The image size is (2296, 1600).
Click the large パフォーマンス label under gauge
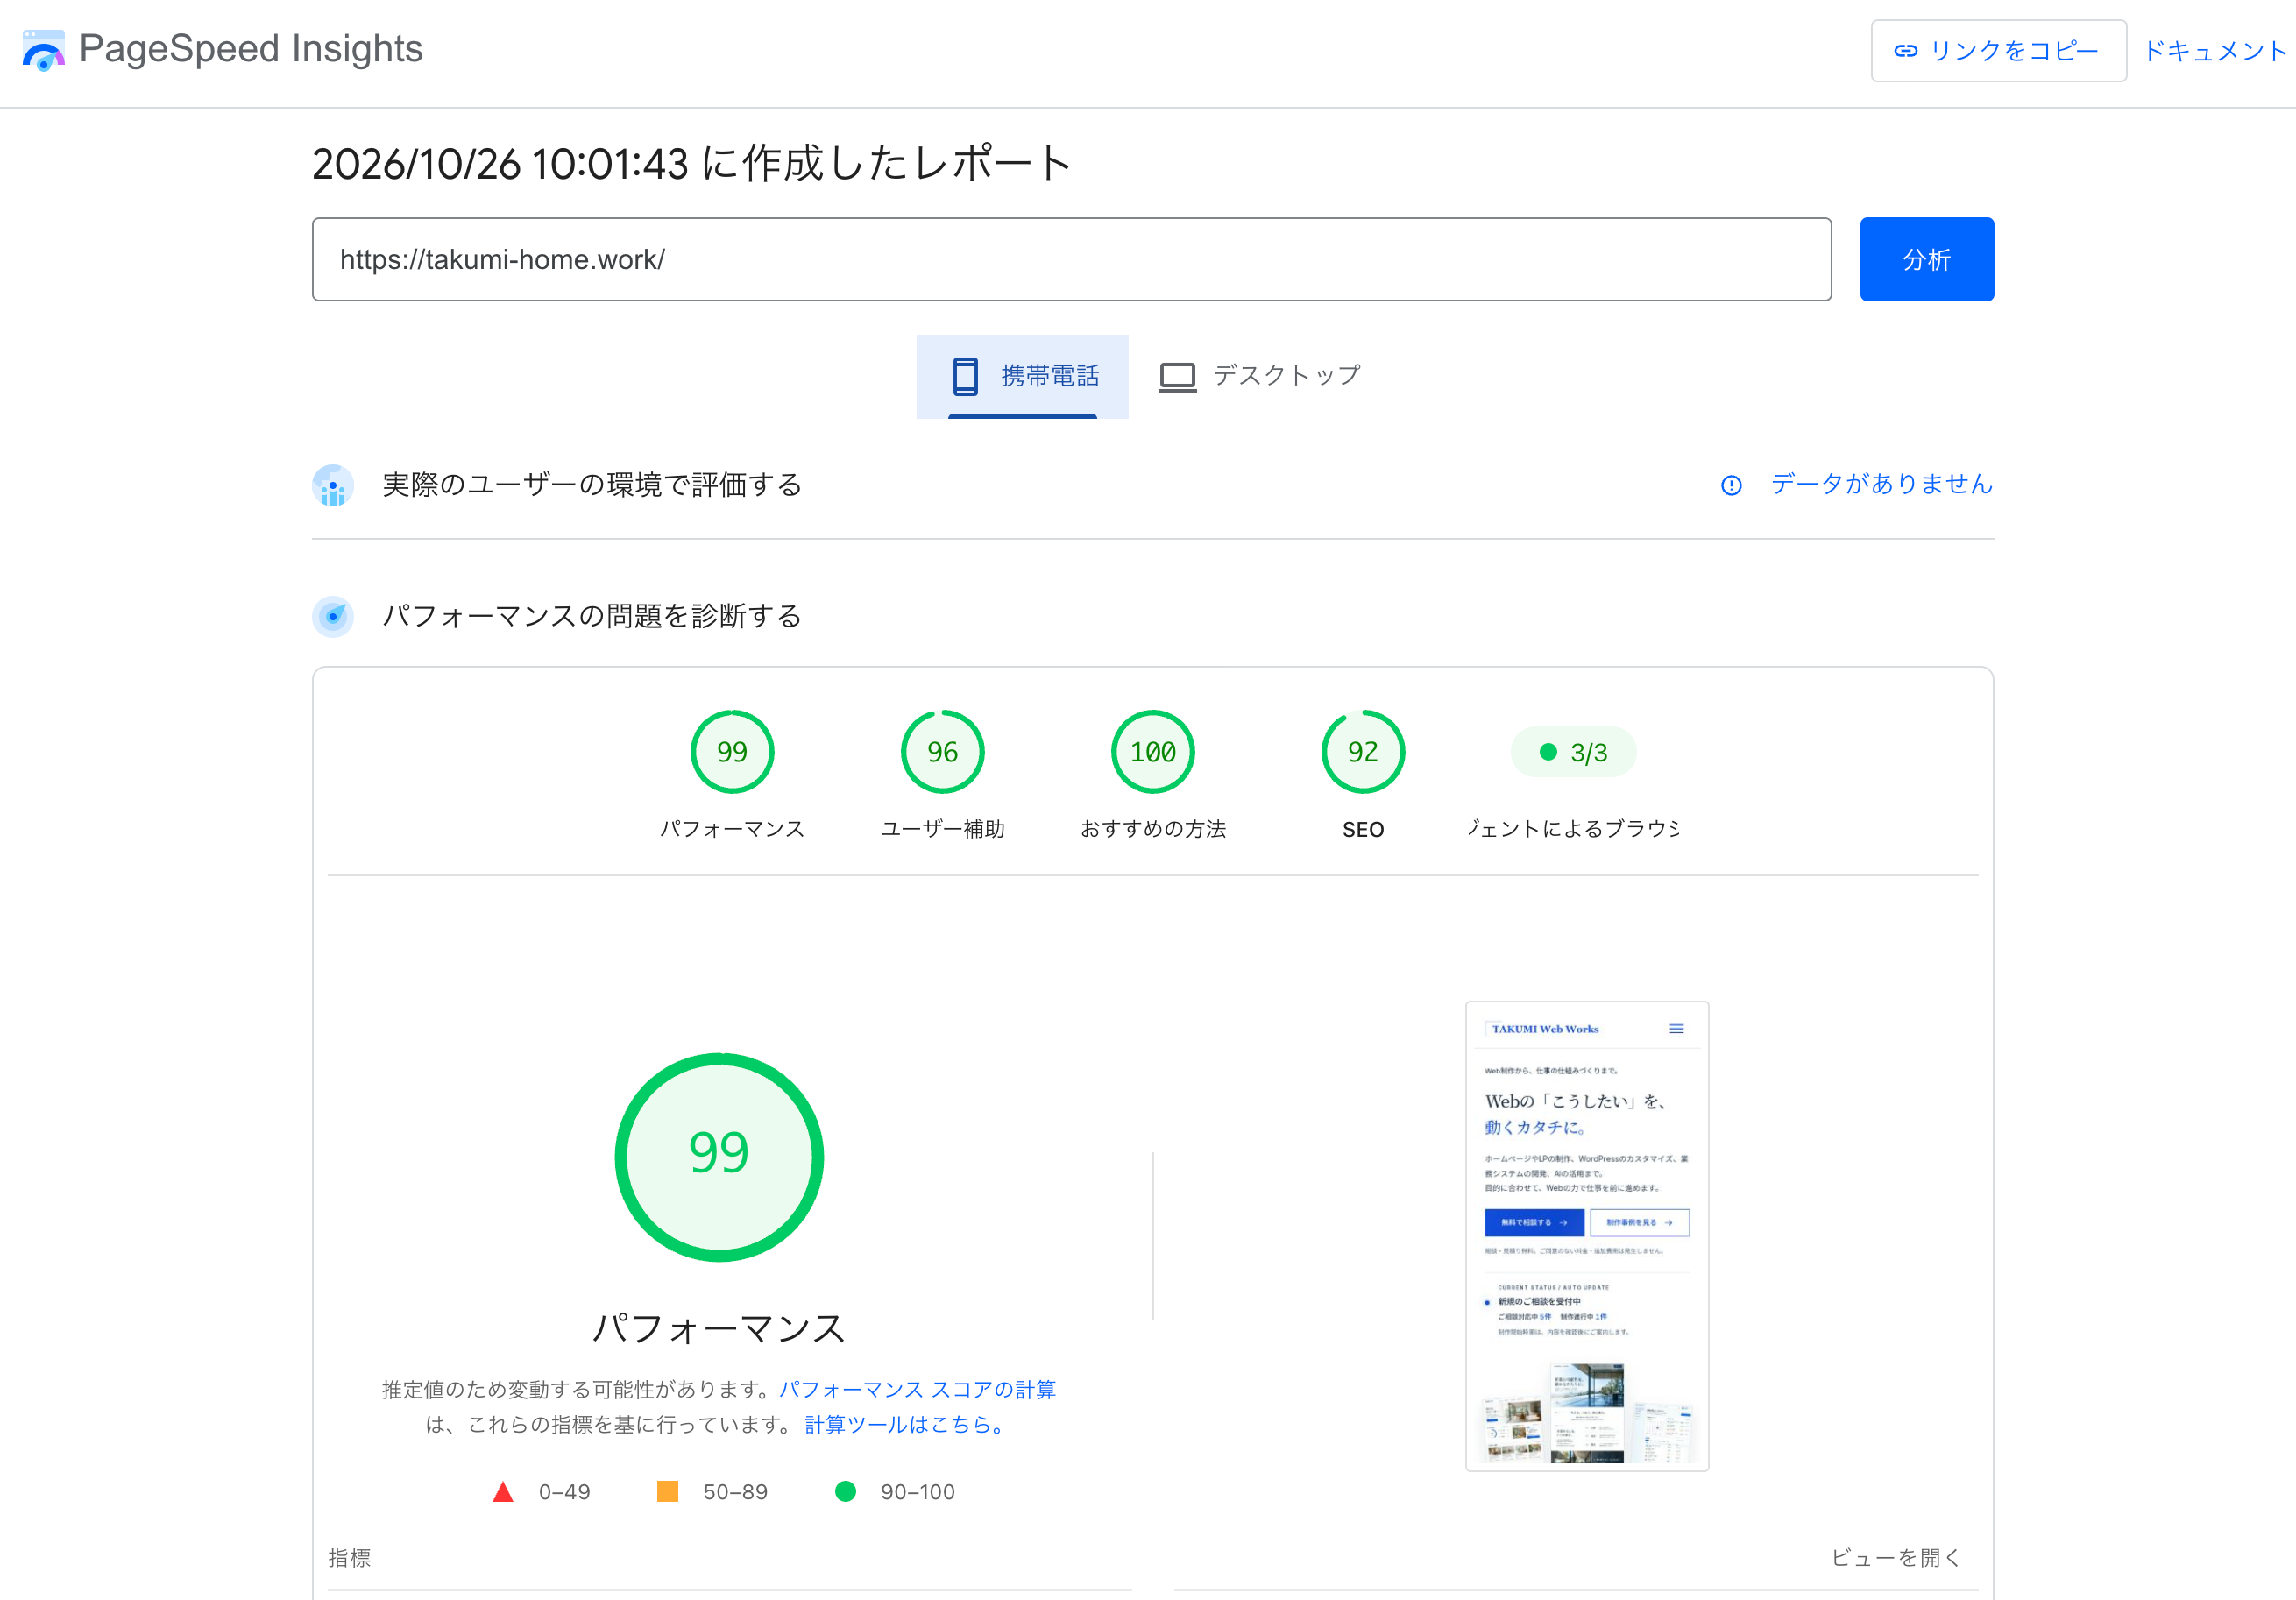(719, 1328)
